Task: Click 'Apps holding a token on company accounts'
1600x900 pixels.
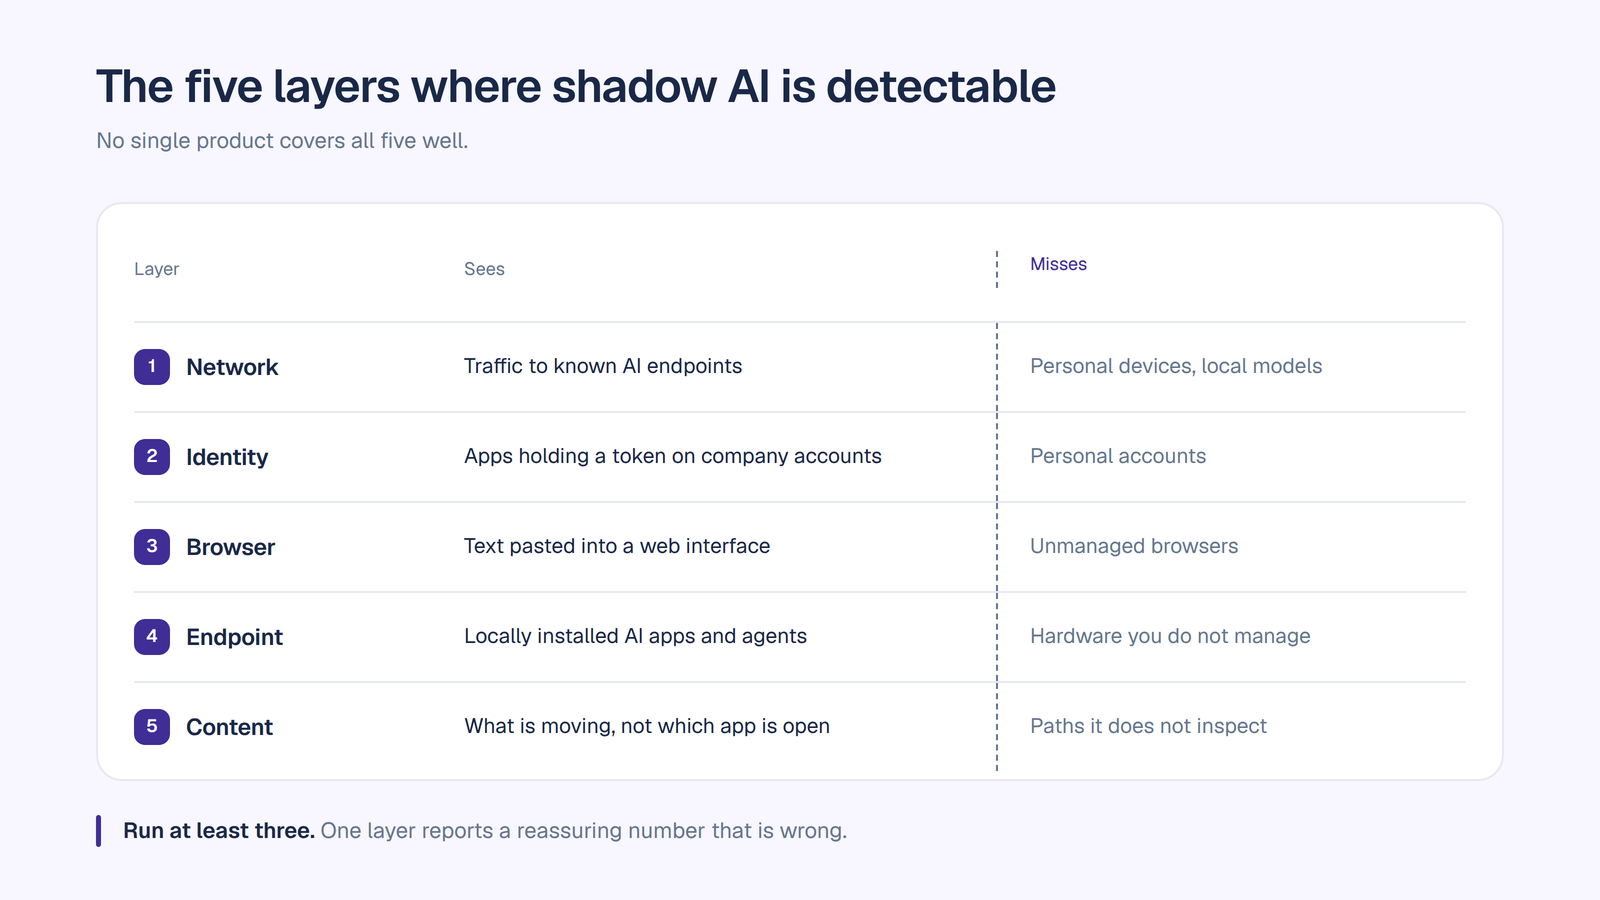Action: pyautogui.click(x=673, y=456)
